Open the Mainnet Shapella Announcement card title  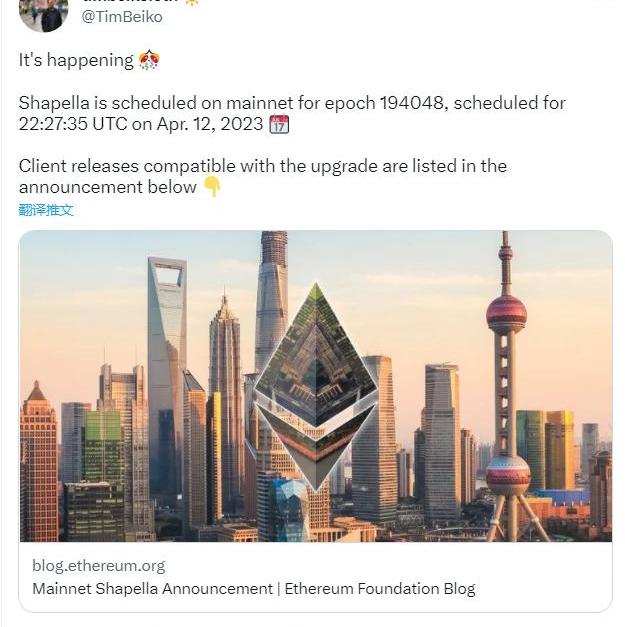[254, 589]
